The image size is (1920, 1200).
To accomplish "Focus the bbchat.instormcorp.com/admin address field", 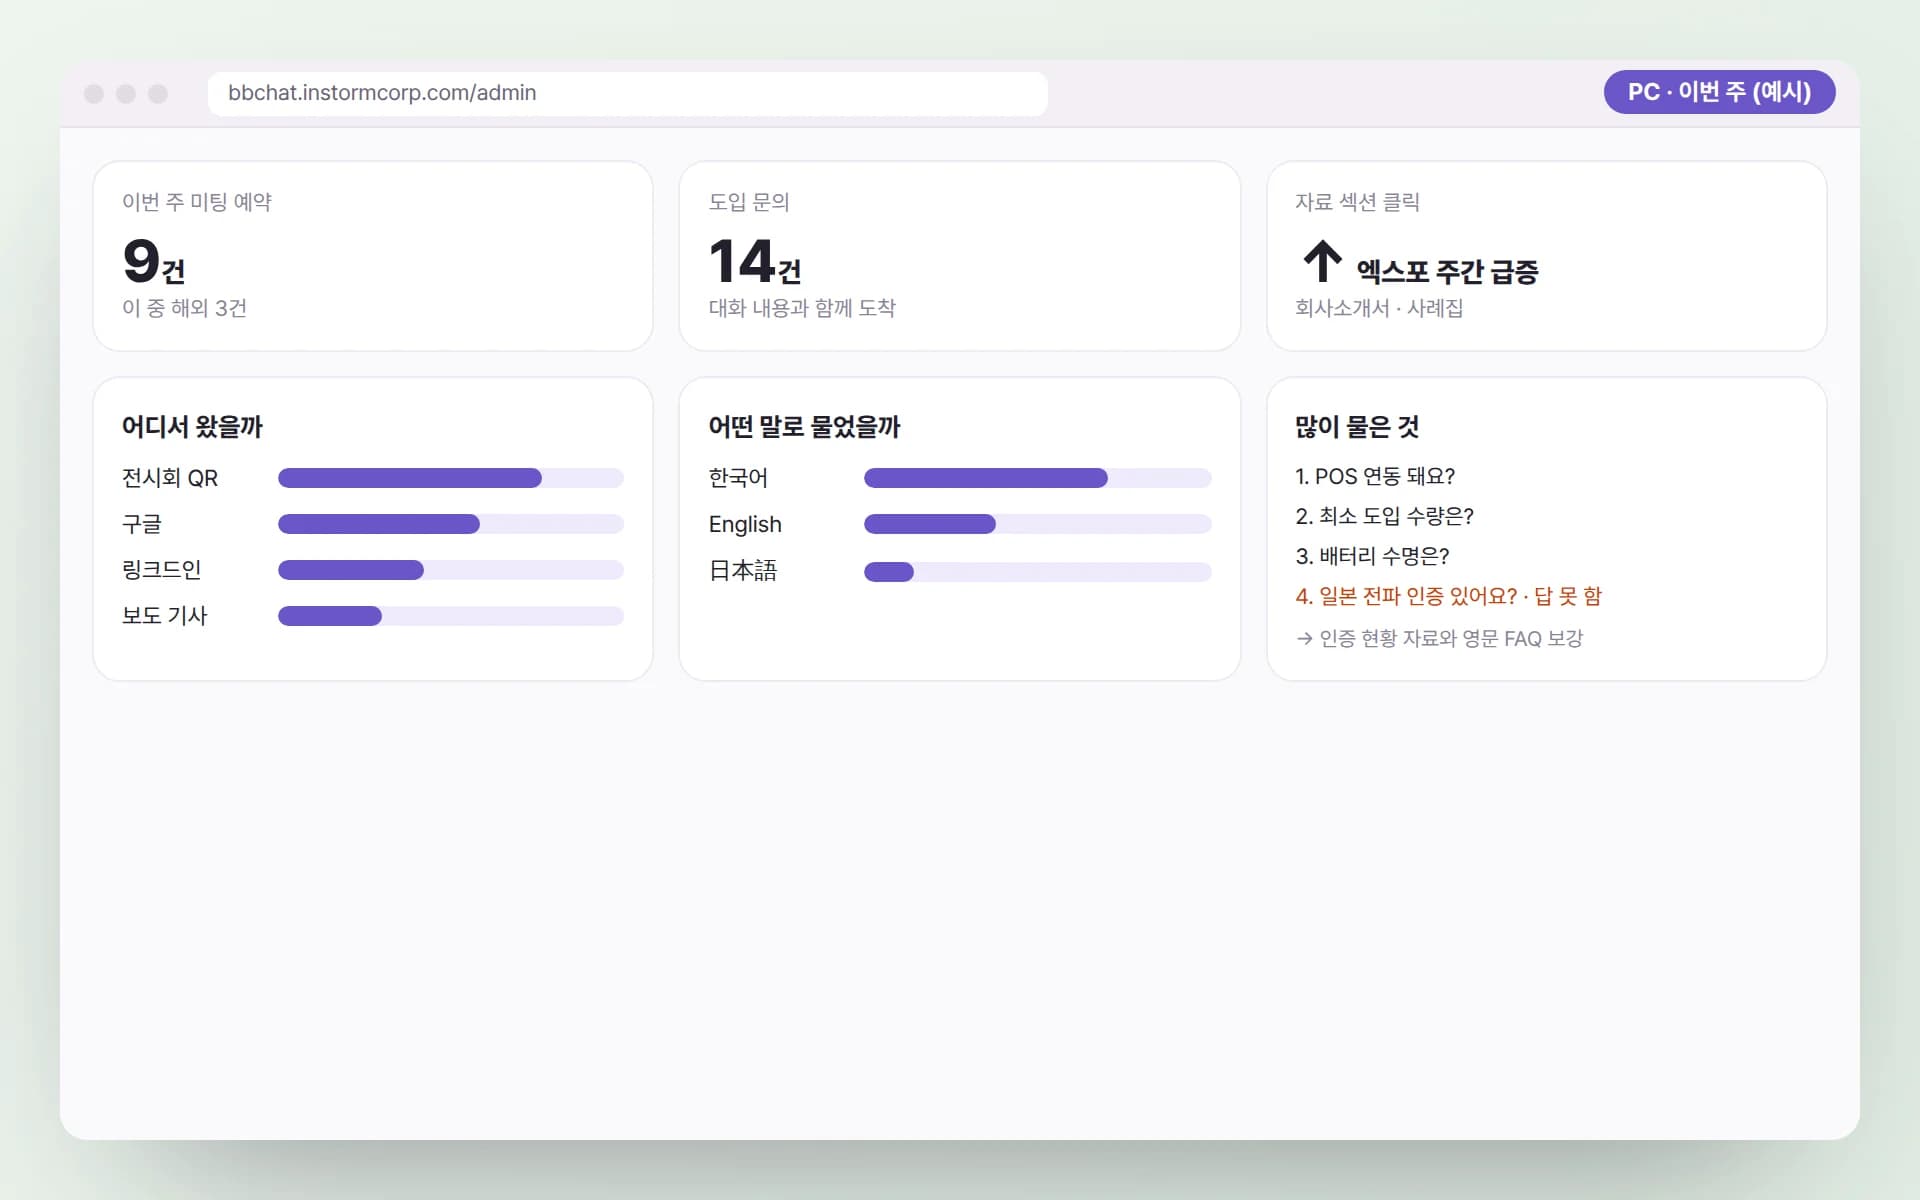I will pyautogui.click(x=628, y=93).
